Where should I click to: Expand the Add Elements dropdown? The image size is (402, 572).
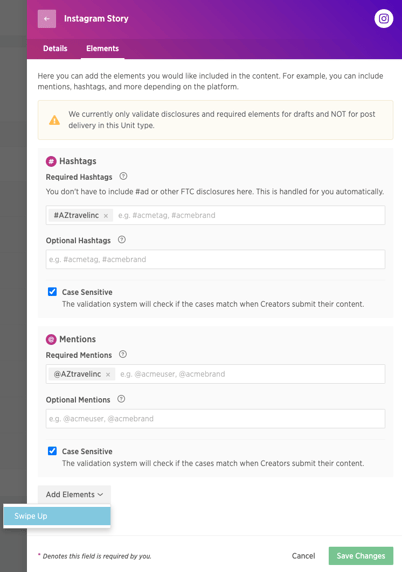pyautogui.click(x=74, y=495)
